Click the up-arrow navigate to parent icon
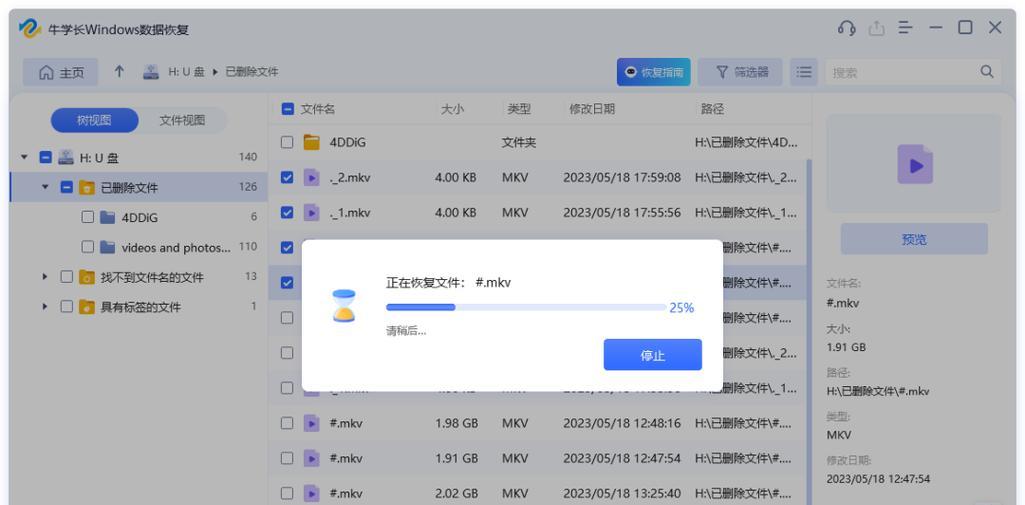Image resolution: width=1025 pixels, height=505 pixels. point(119,72)
